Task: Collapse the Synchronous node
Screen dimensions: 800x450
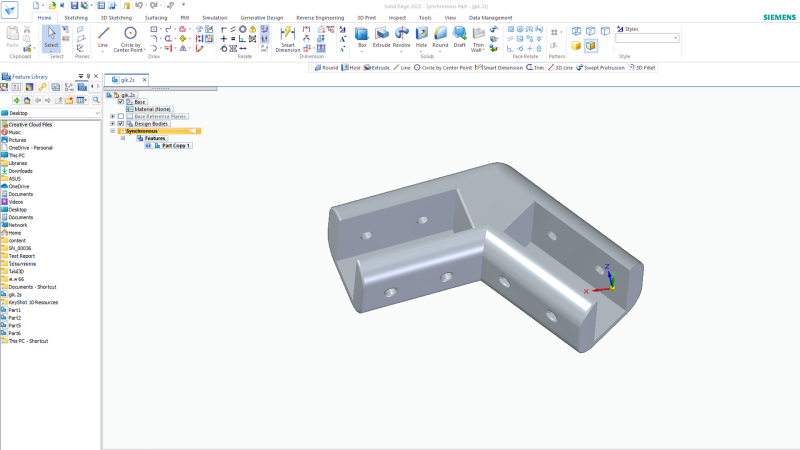Action: point(113,131)
